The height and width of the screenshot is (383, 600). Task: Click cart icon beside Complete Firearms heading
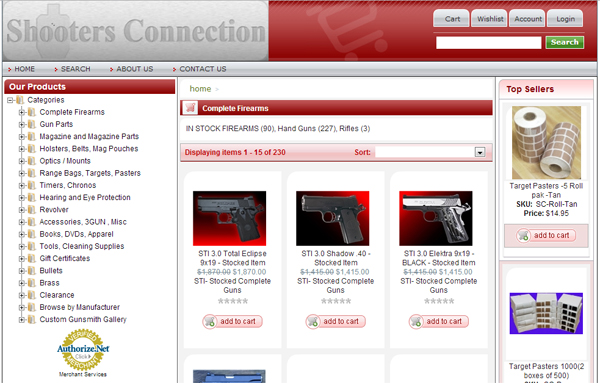tap(190, 108)
